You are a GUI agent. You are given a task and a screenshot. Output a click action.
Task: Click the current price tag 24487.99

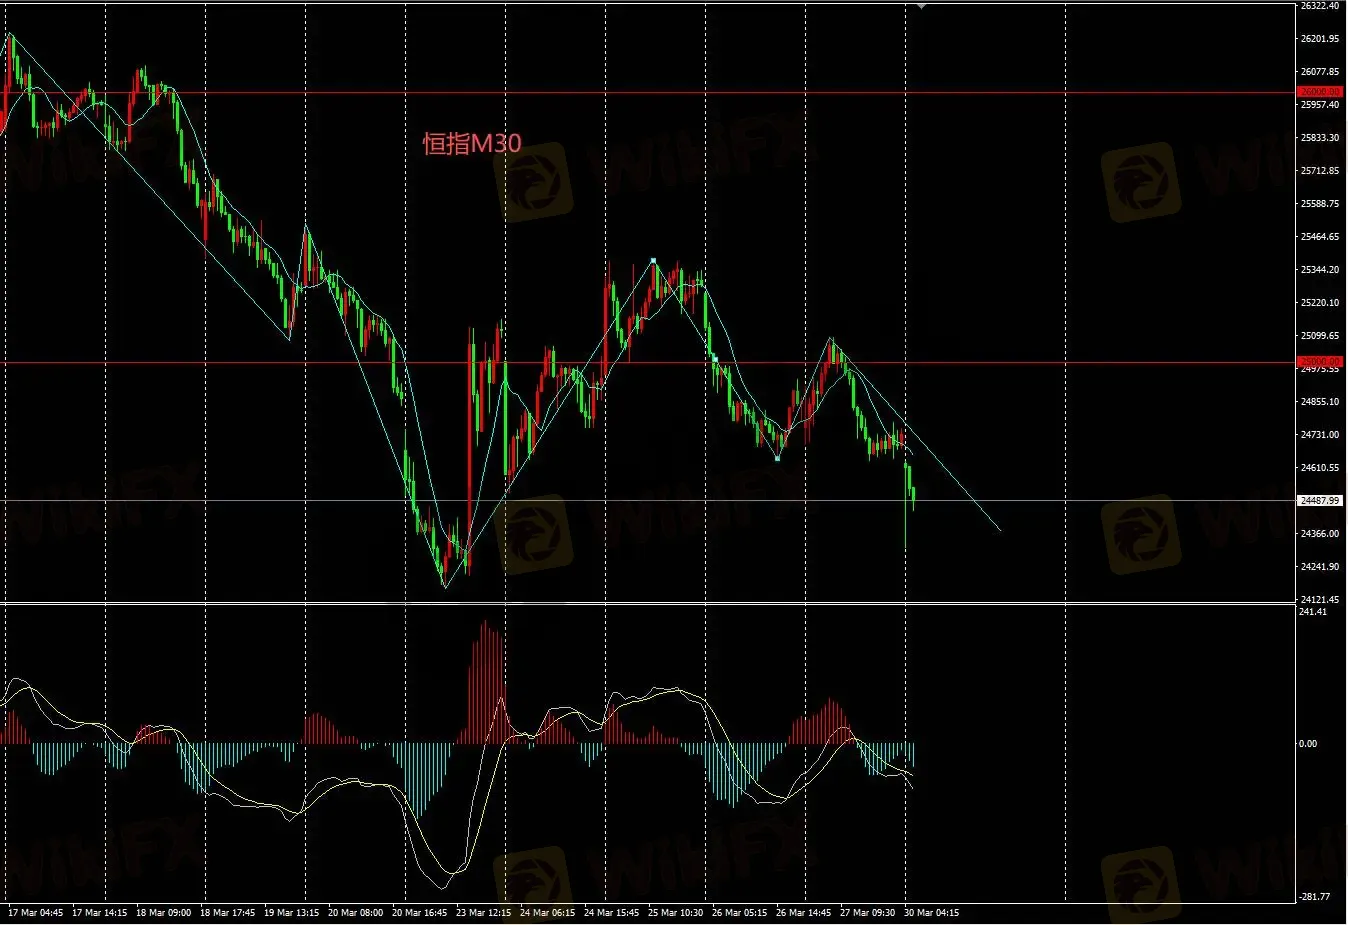click(1320, 500)
